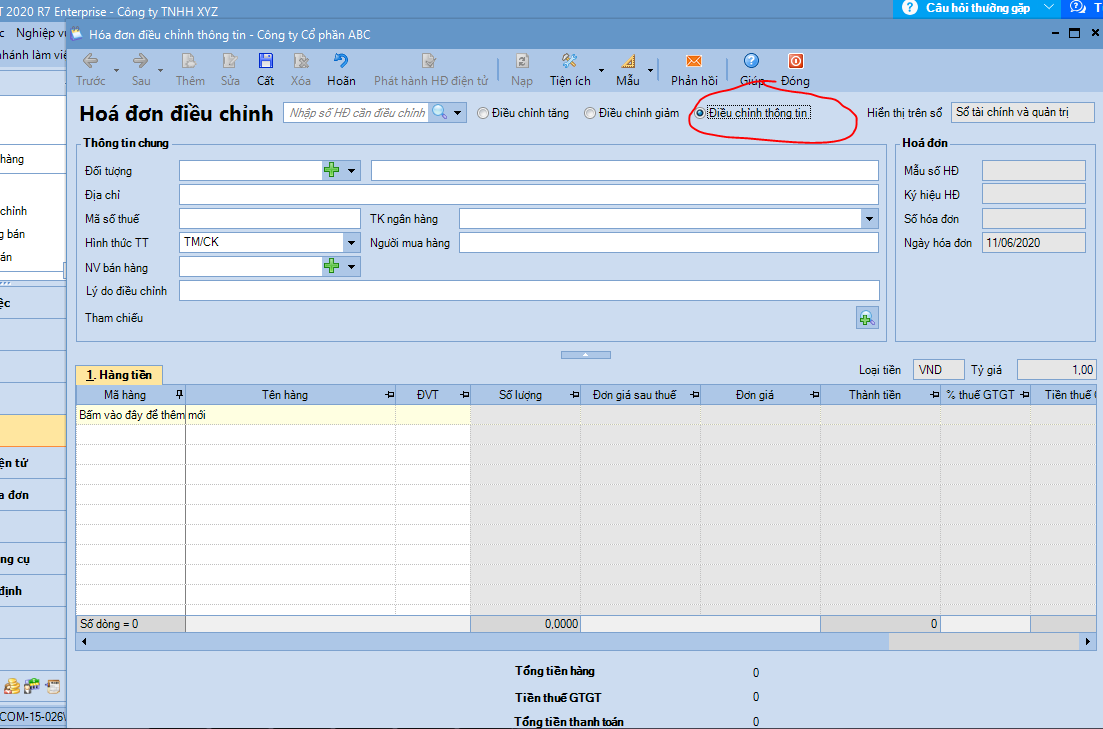This screenshot has height=729, width=1103.
Task: Open dropdown beside invoice search box
Action: pos(458,113)
